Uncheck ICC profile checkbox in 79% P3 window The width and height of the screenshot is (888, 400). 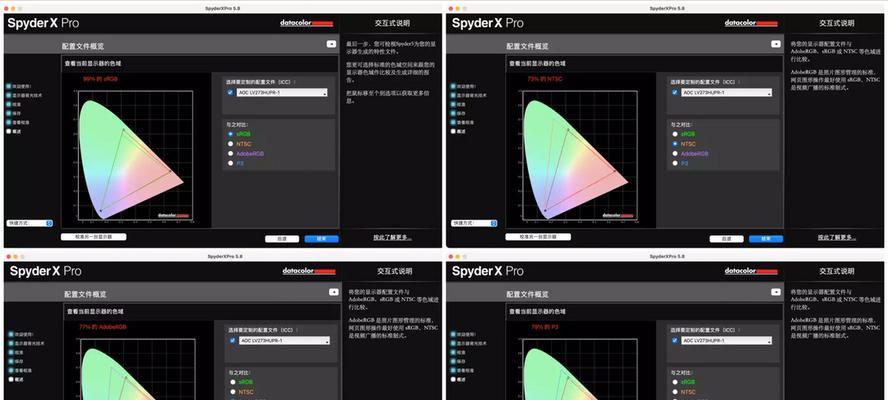pyautogui.click(x=674, y=340)
